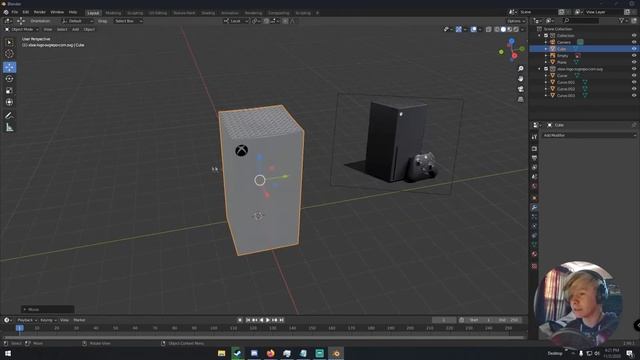
Task: Enable Solid viewport shading mode
Action: [x=503, y=29]
